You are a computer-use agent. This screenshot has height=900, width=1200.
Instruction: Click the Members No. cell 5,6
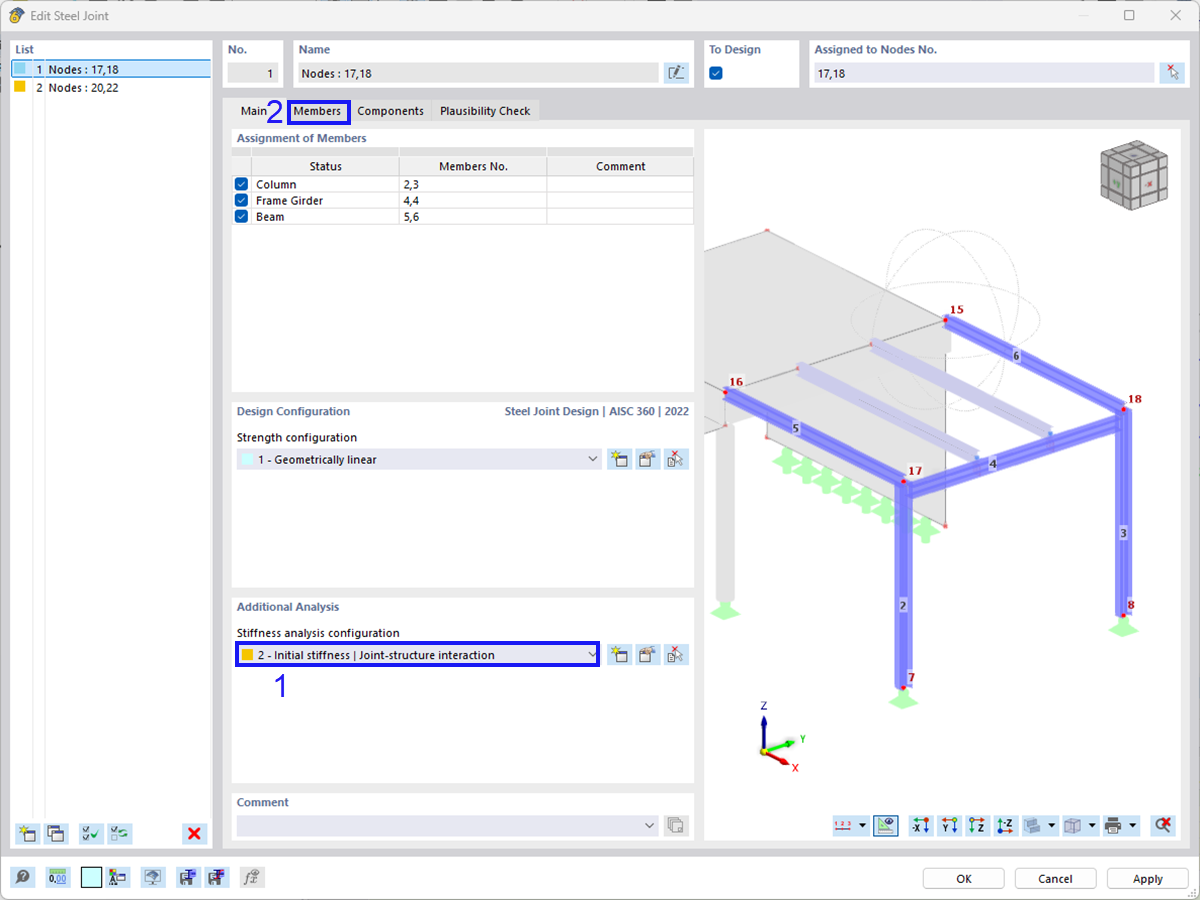[473, 216]
